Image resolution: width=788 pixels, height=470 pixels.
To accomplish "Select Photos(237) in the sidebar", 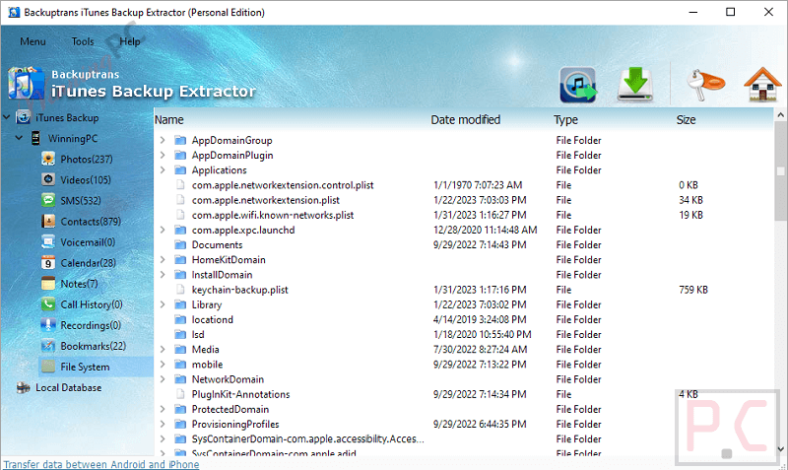I will (x=86, y=159).
